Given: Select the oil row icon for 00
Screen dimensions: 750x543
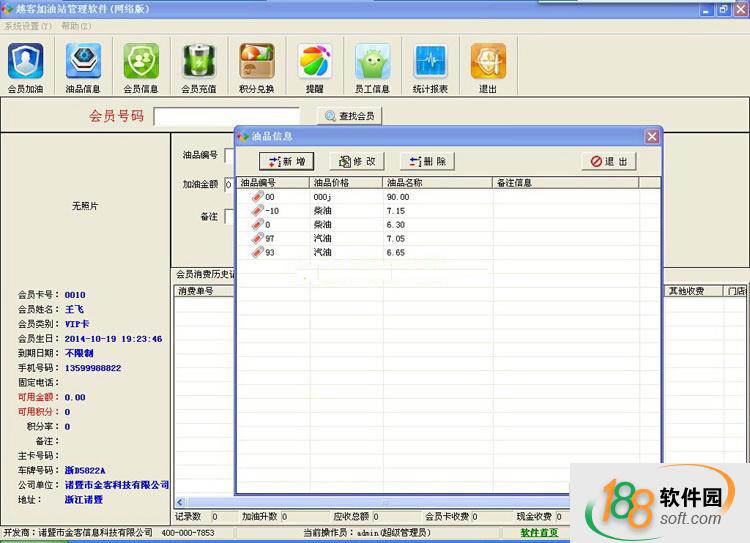Looking at the screenshot, I should [258, 197].
